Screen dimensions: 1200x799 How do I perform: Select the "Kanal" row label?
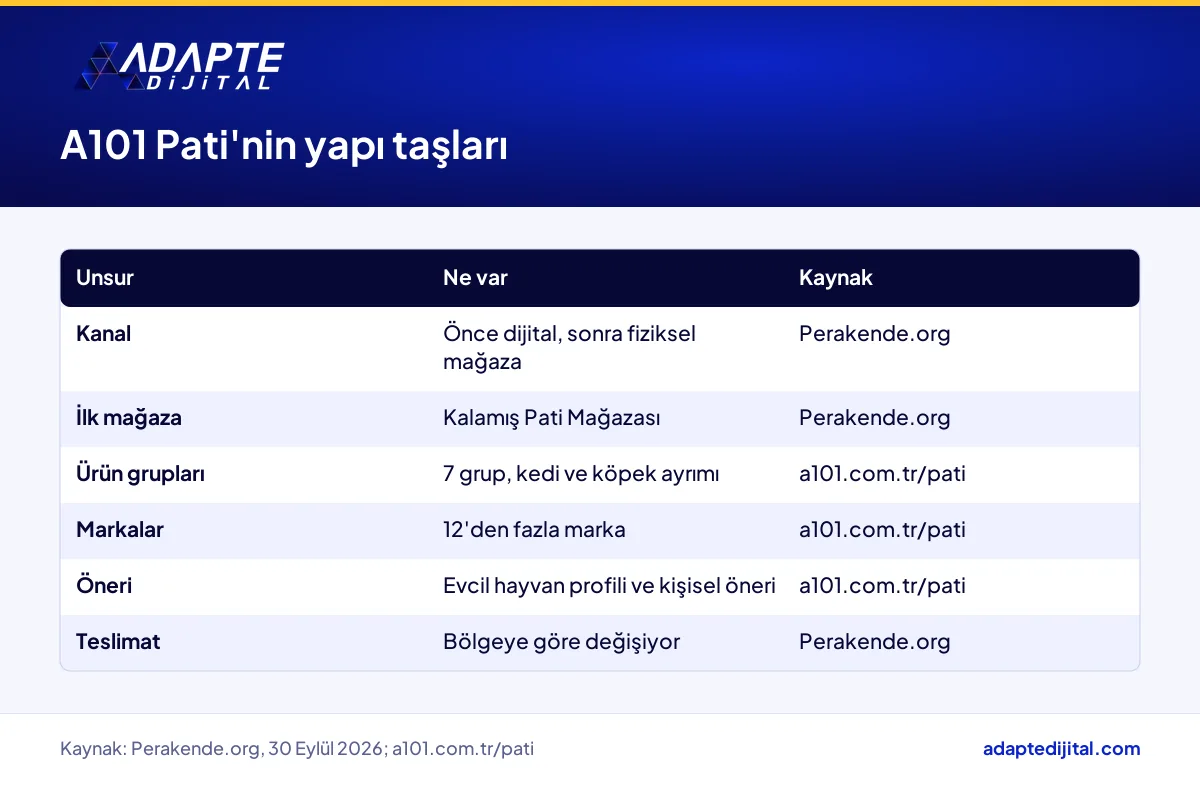(x=104, y=334)
